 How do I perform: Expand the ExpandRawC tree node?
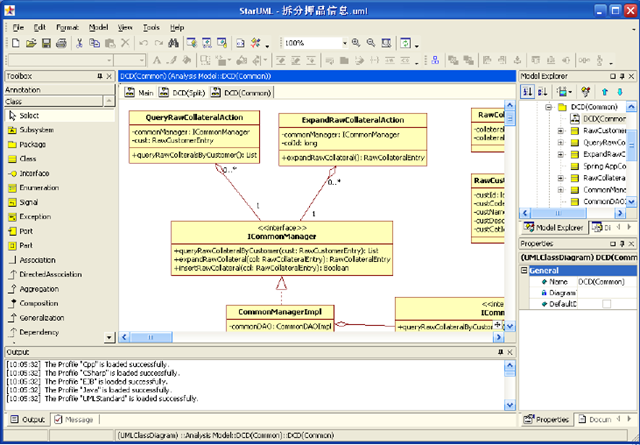point(561,154)
